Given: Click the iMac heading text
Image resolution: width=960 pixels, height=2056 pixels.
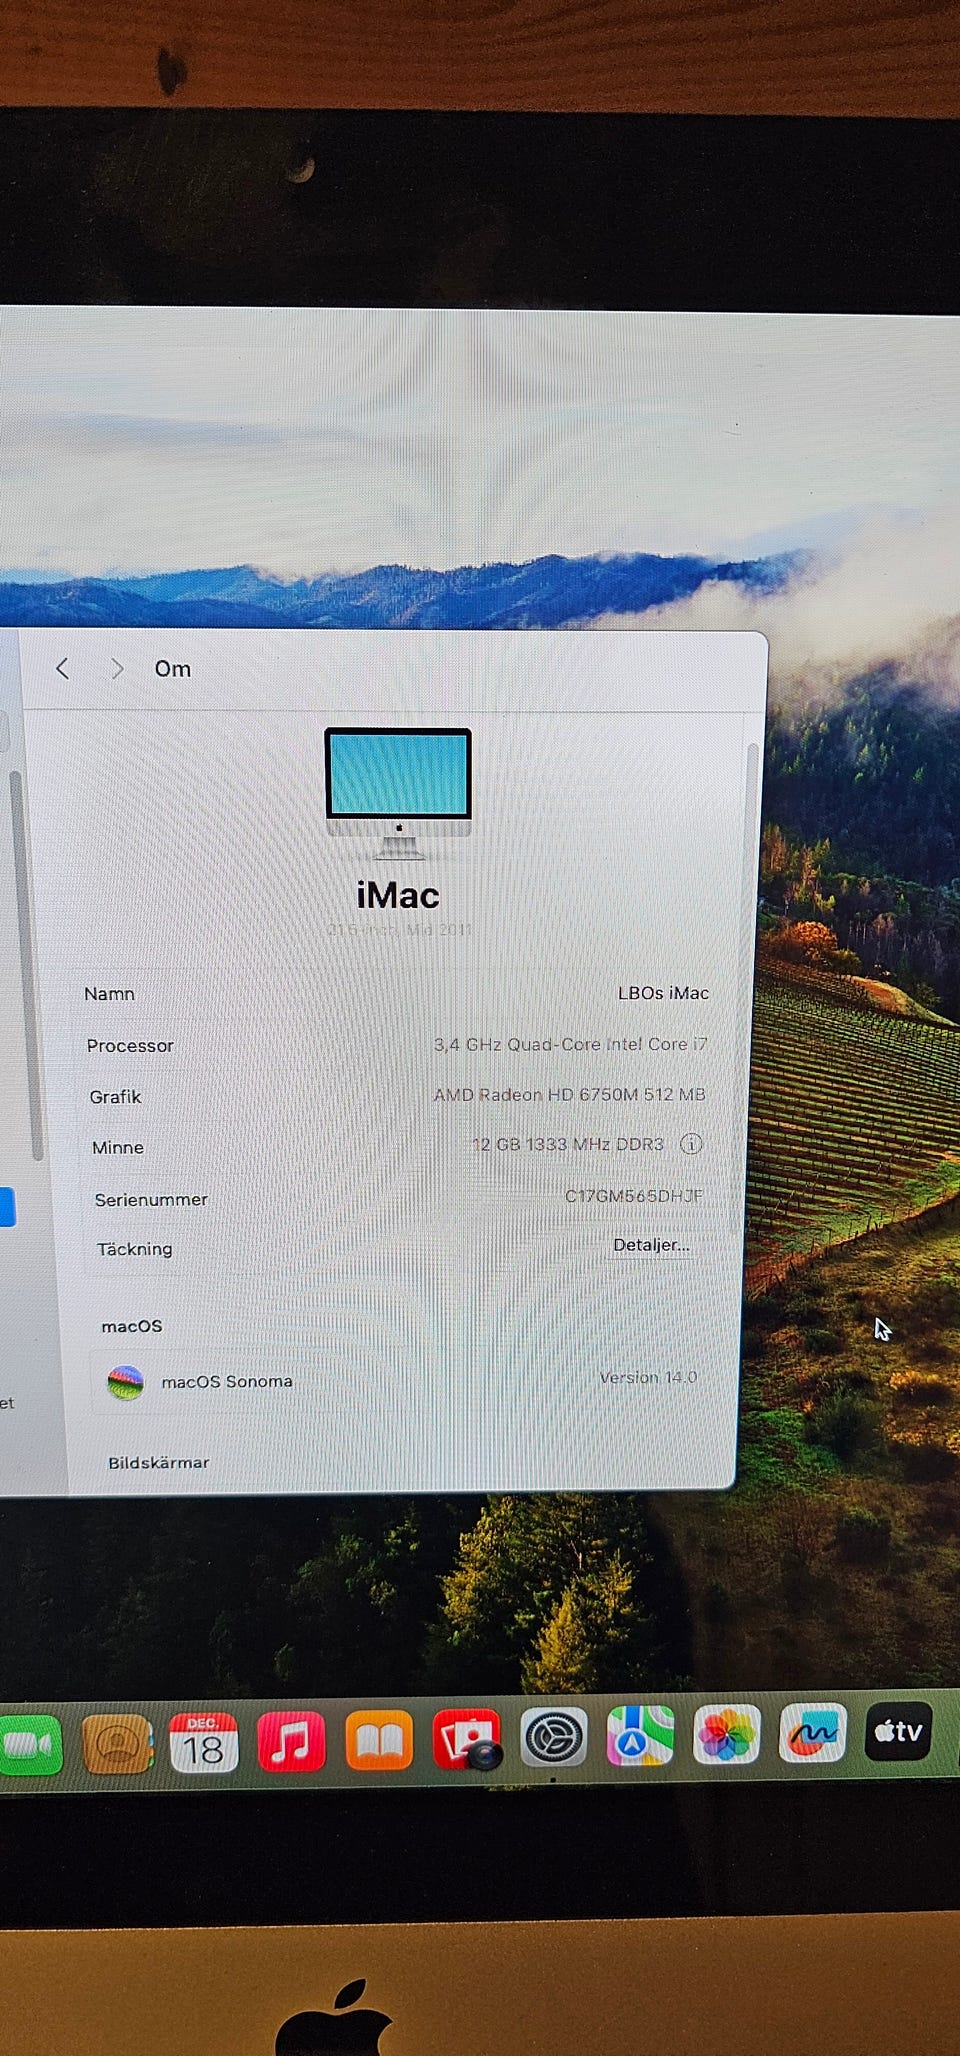Looking at the screenshot, I should click(x=398, y=895).
